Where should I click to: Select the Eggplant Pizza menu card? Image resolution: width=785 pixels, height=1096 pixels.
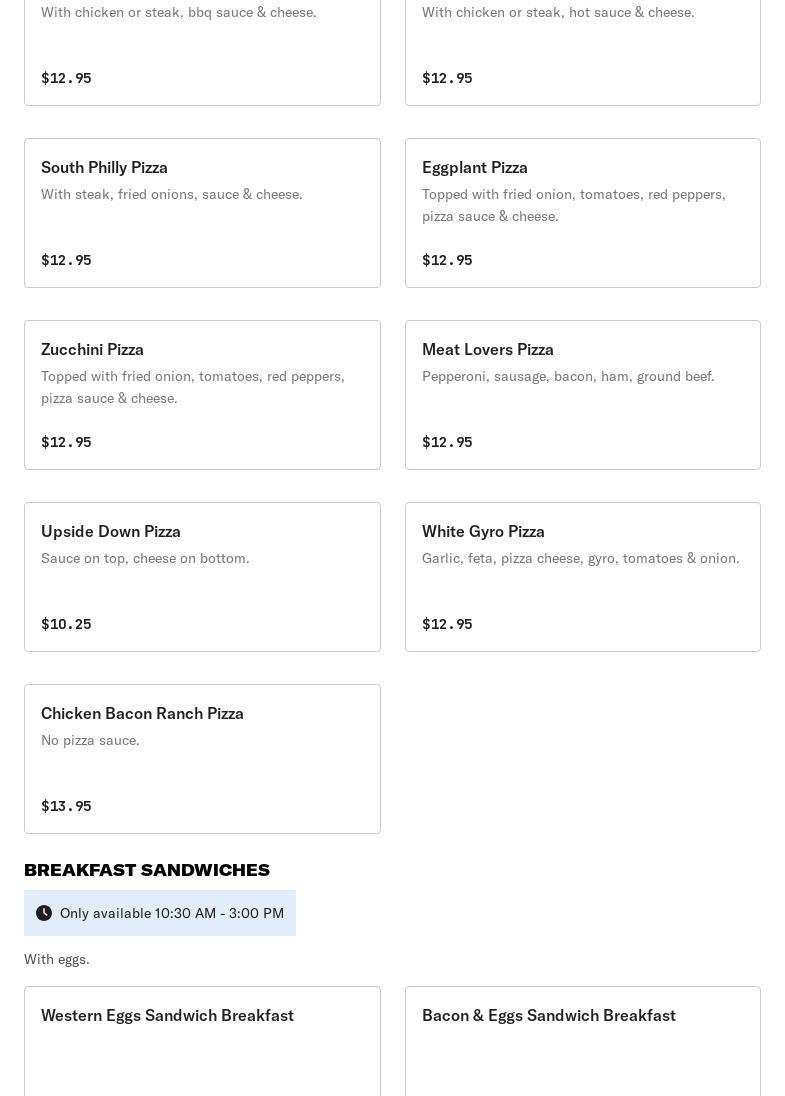583,213
